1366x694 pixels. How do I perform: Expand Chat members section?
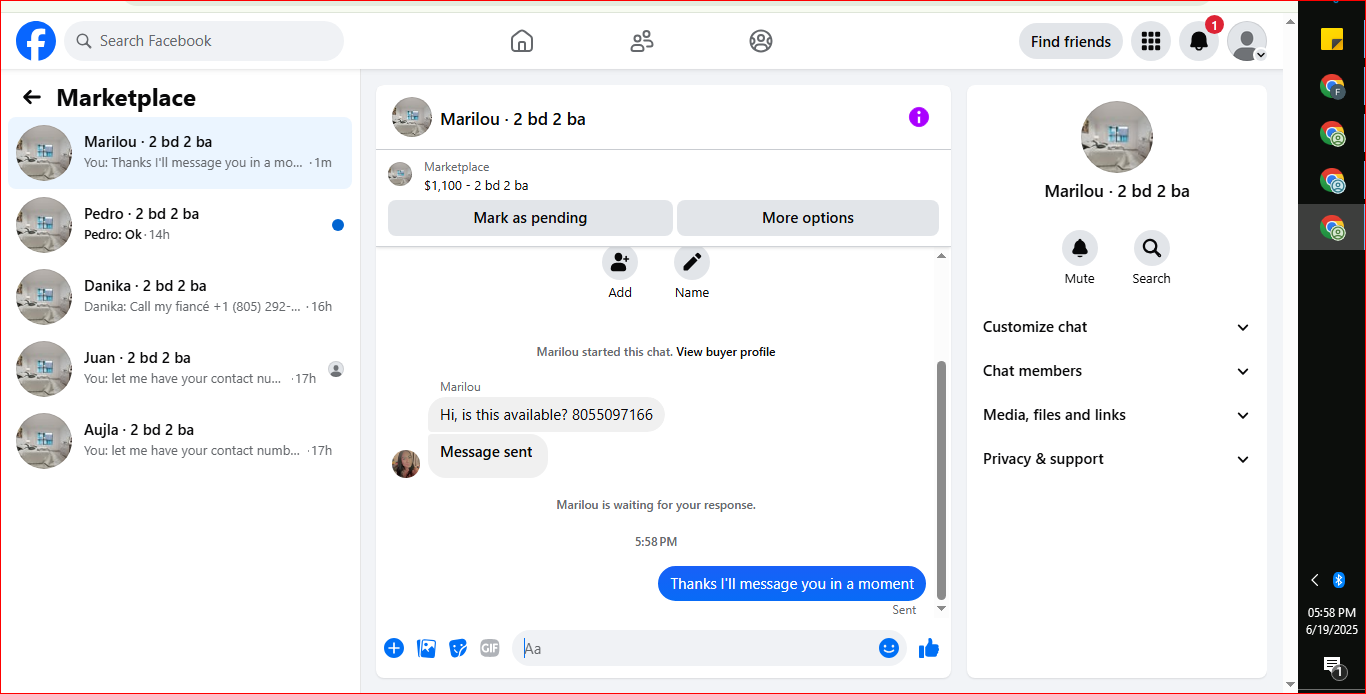[1117, 371]
